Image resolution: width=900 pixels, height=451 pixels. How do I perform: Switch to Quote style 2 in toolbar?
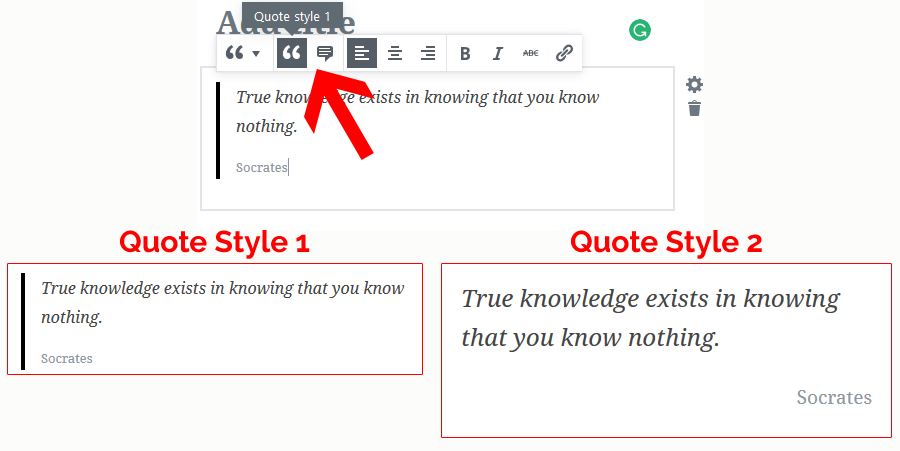click(325, 54)
